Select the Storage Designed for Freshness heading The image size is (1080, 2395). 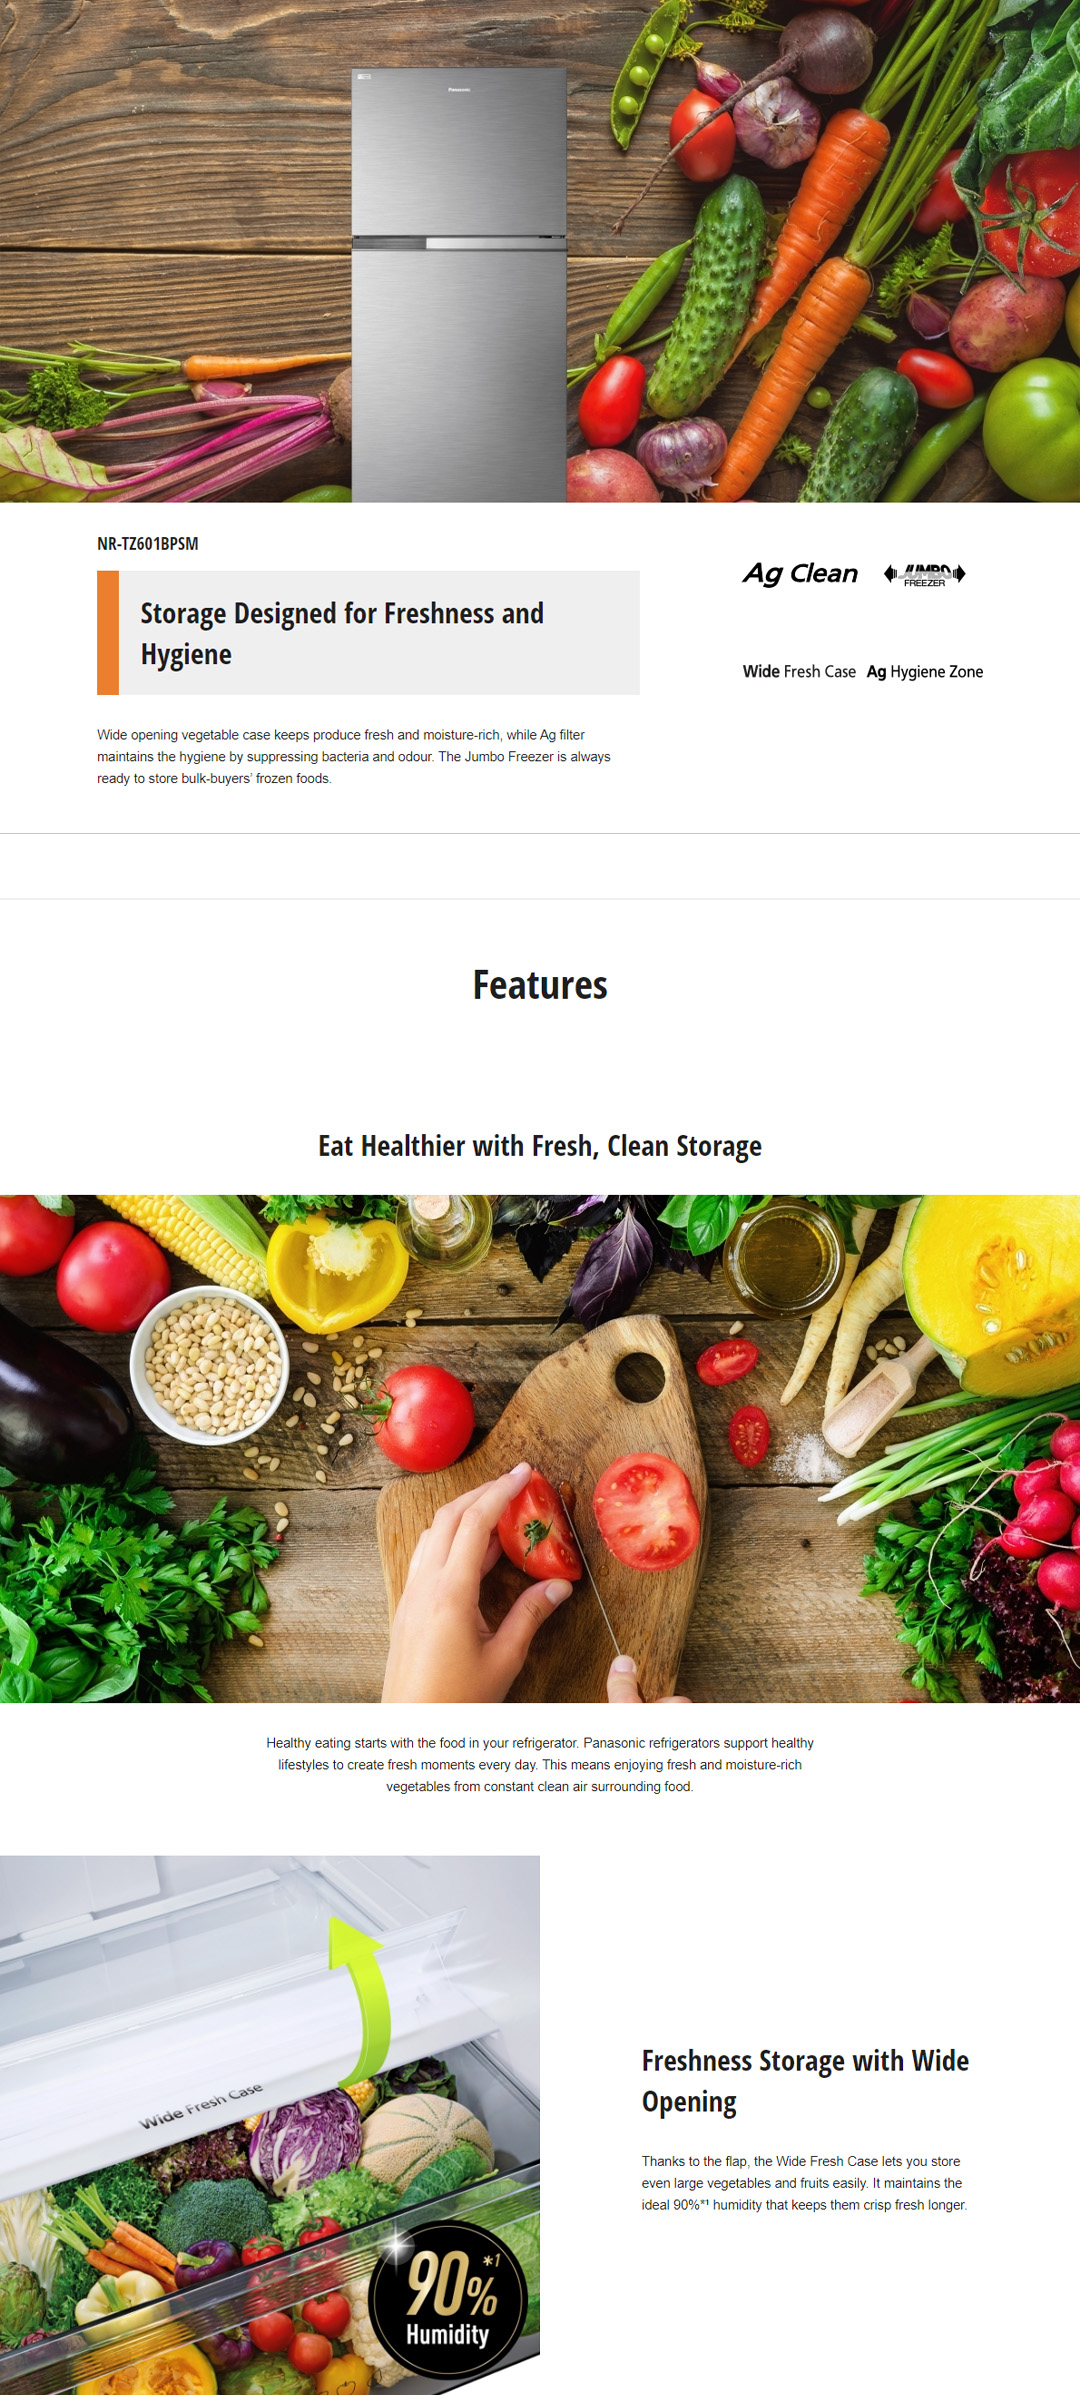(342, 633)
